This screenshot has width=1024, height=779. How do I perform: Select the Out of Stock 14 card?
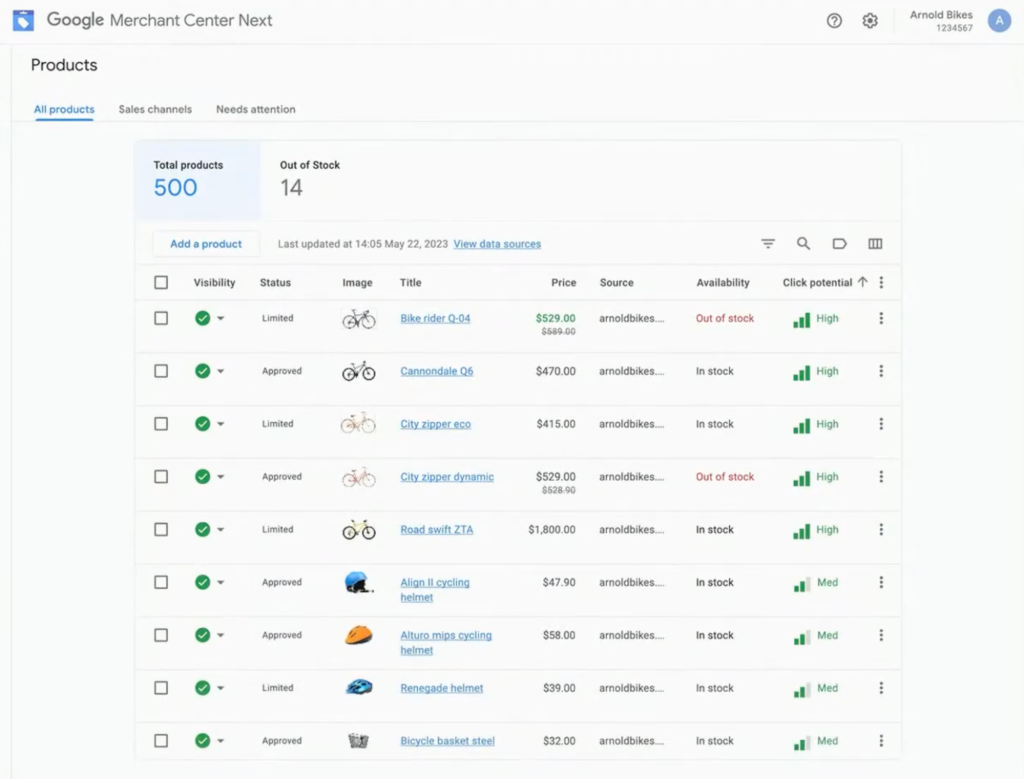tap(310, 180)
